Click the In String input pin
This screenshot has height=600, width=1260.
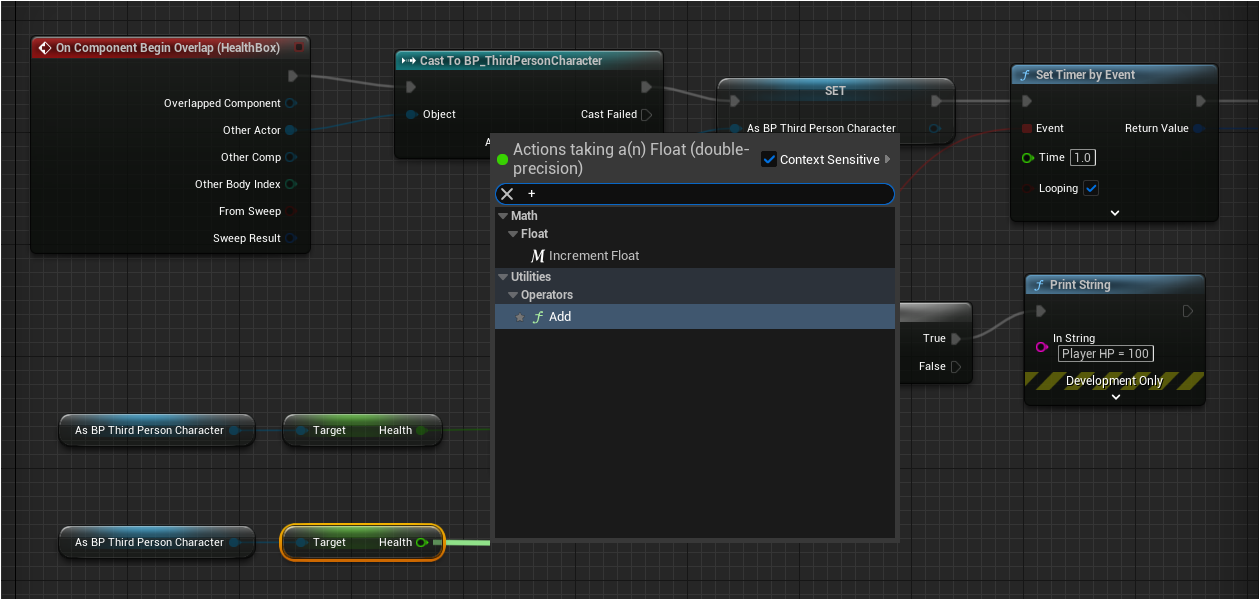1041,347
